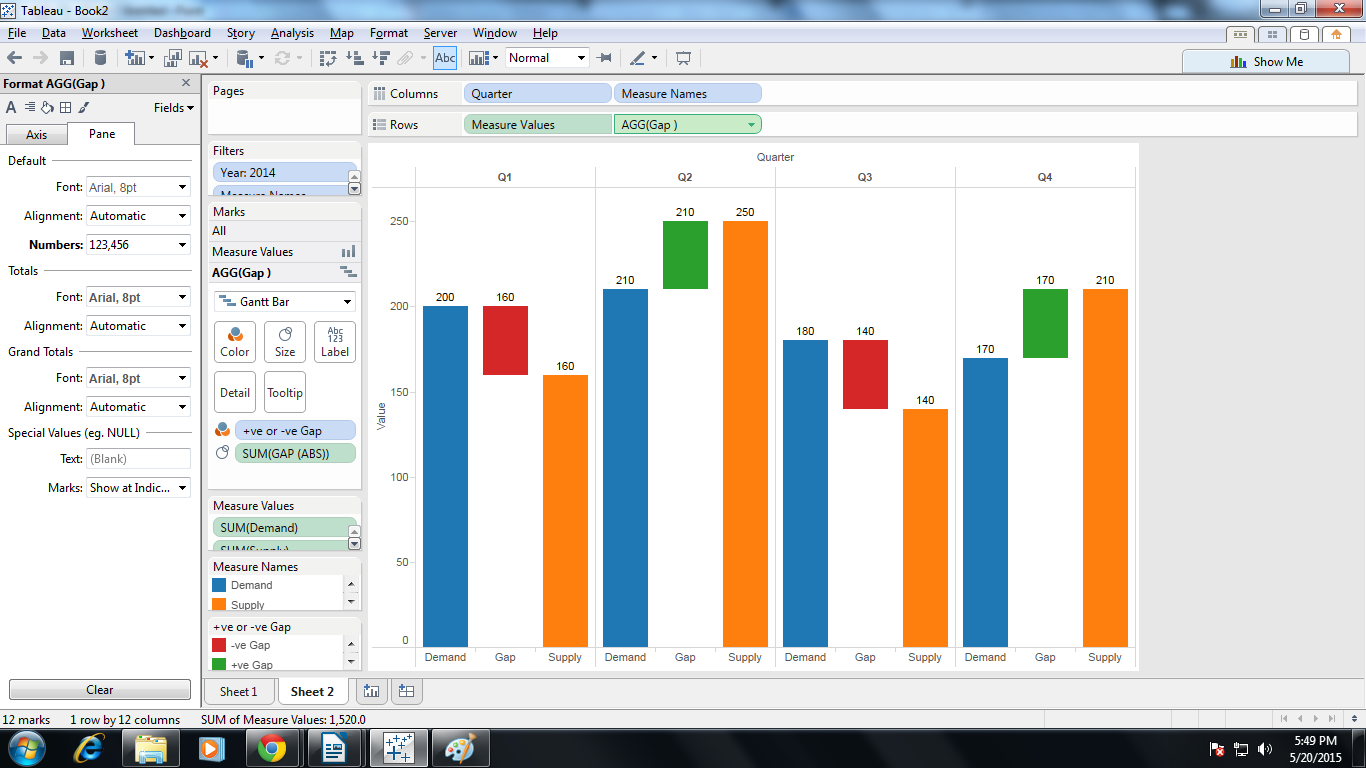Open the Show Me panel

1264,62
